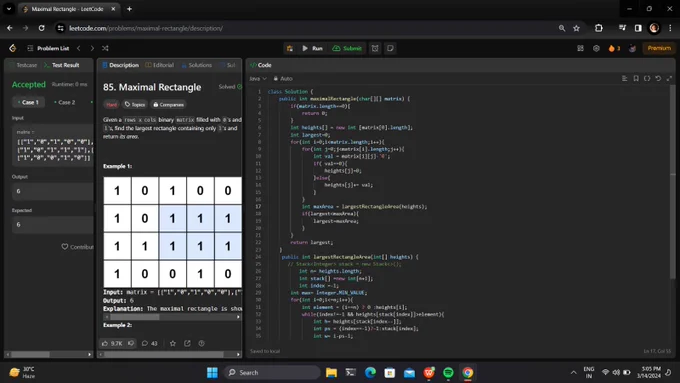Toggle the Auto lock setting
This screenshot has height=383, width=680.
coord(283,79)
